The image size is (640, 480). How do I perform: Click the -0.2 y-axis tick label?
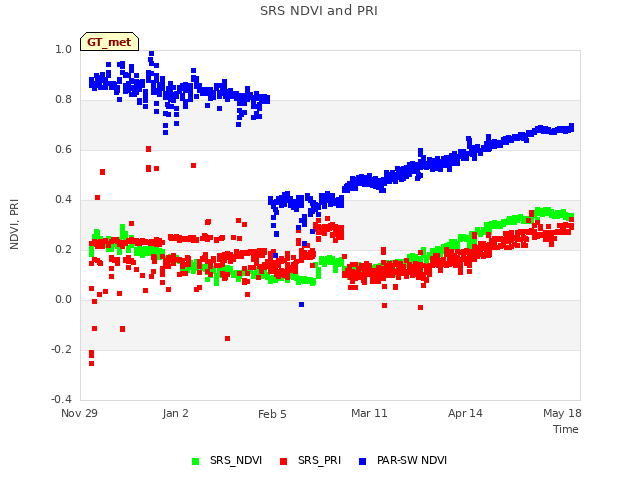coord(61,349)
